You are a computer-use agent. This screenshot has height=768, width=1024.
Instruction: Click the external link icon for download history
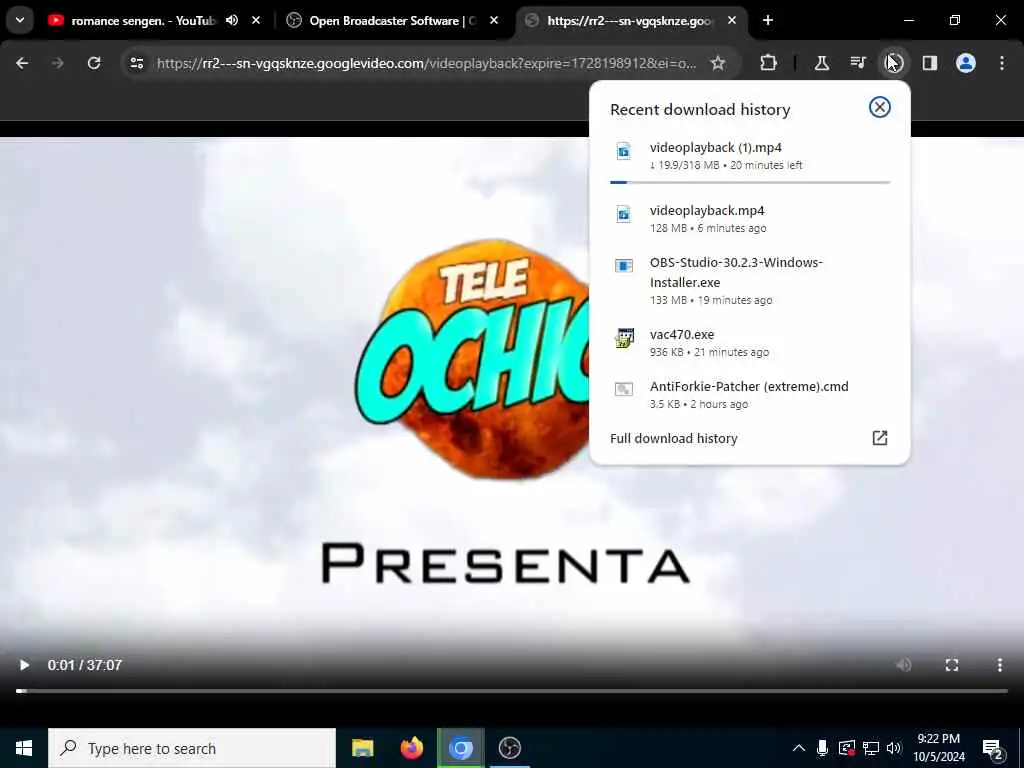880,438
